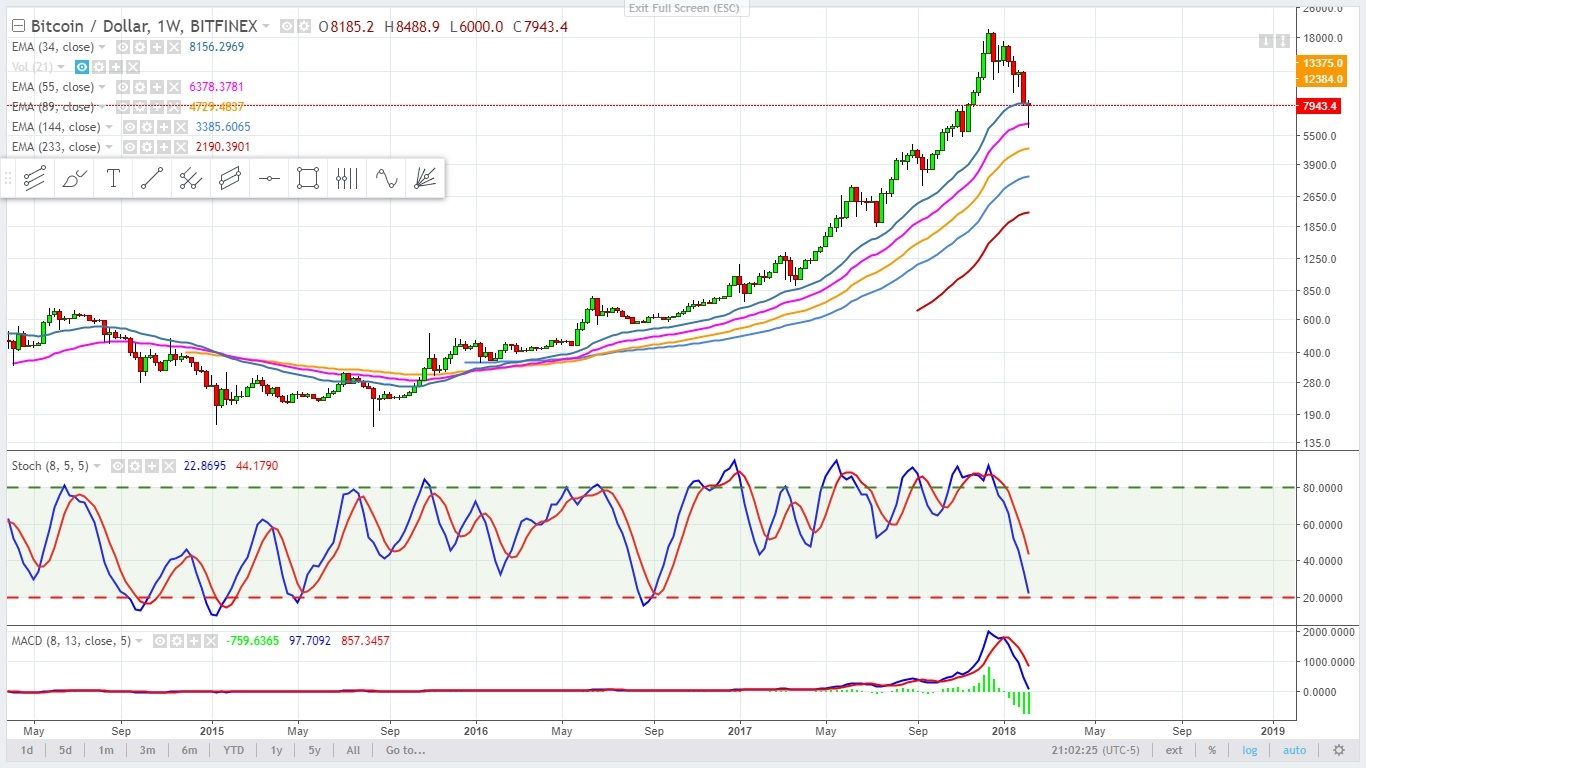1591x768 pixels.
Task: Open settings for EMA 144 indicator
Action: [x=147, y=127]
